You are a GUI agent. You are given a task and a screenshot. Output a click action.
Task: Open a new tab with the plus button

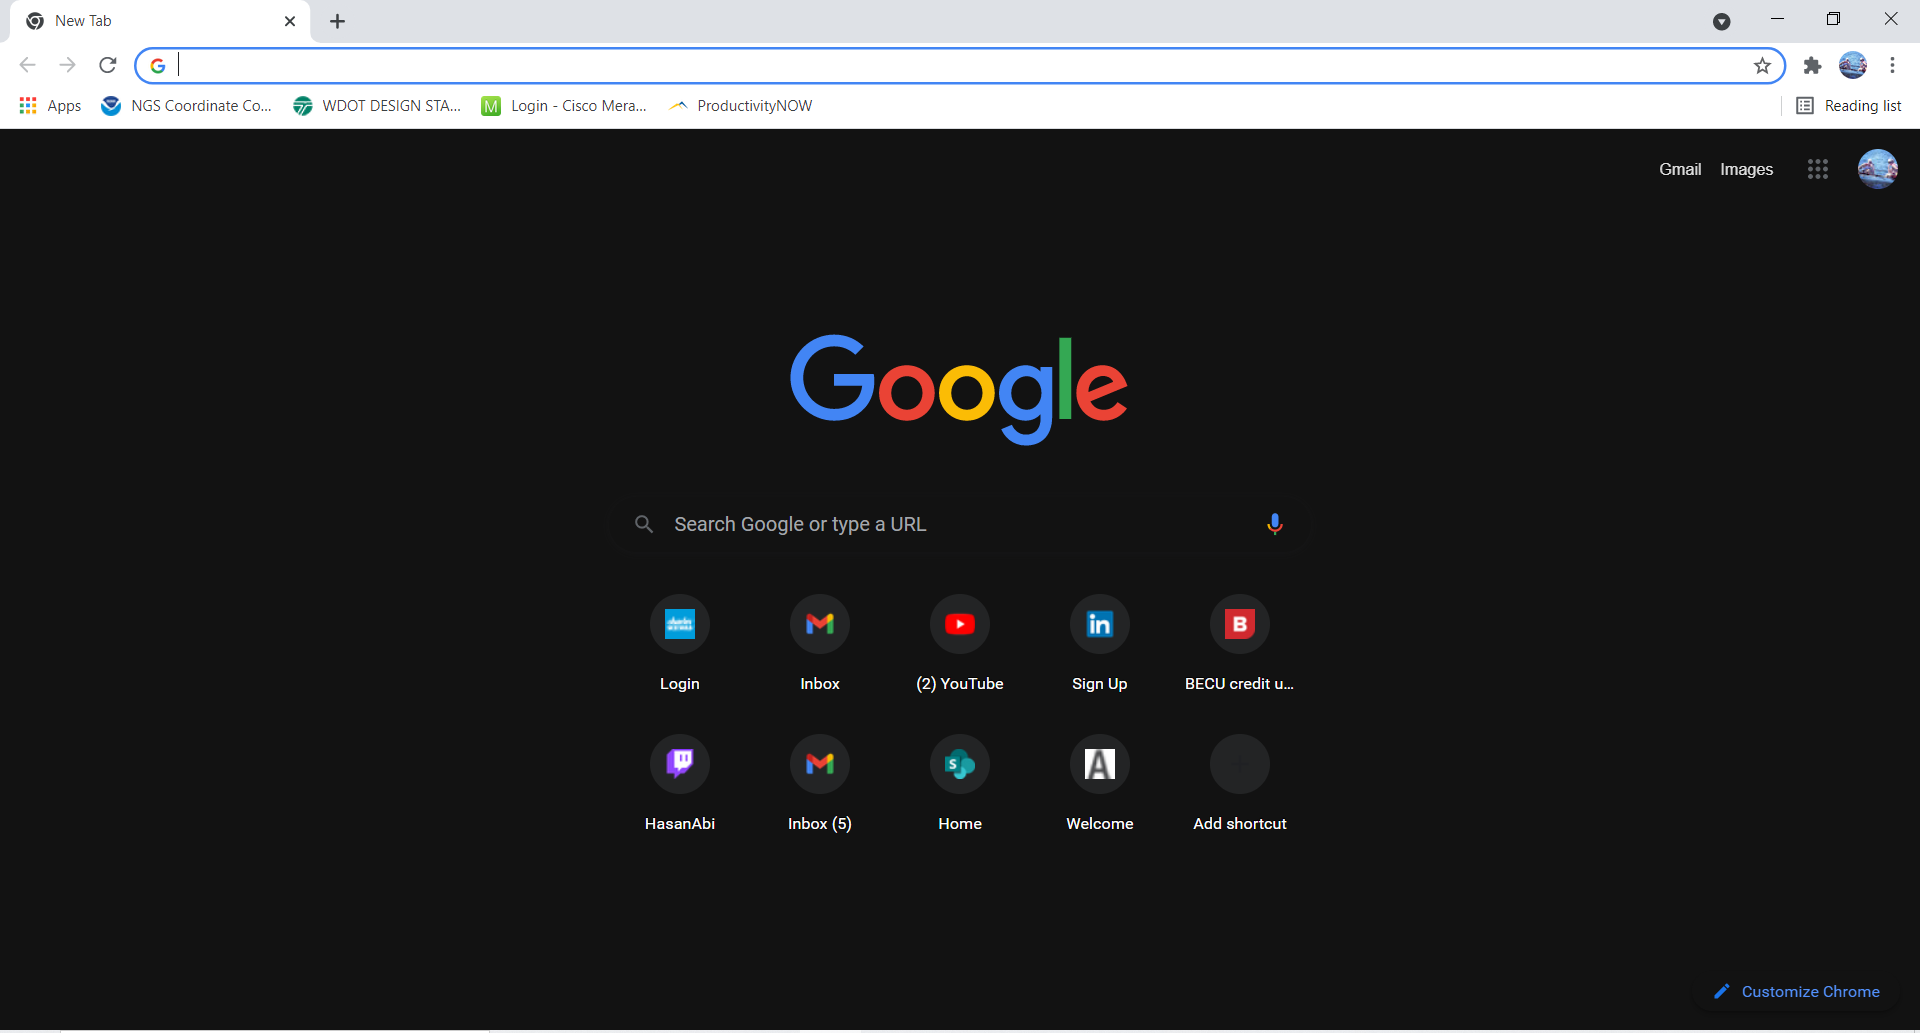tap(338, 21)
